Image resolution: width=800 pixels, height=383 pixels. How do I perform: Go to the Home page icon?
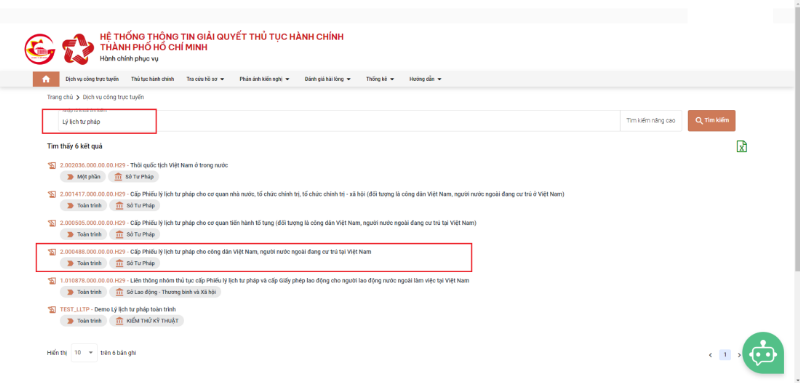click(46, 79)
